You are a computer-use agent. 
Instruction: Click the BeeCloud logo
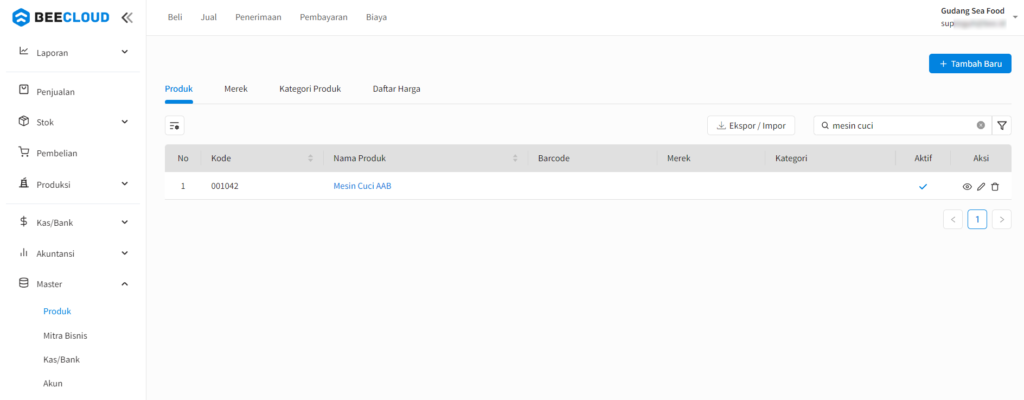[61, 18]
